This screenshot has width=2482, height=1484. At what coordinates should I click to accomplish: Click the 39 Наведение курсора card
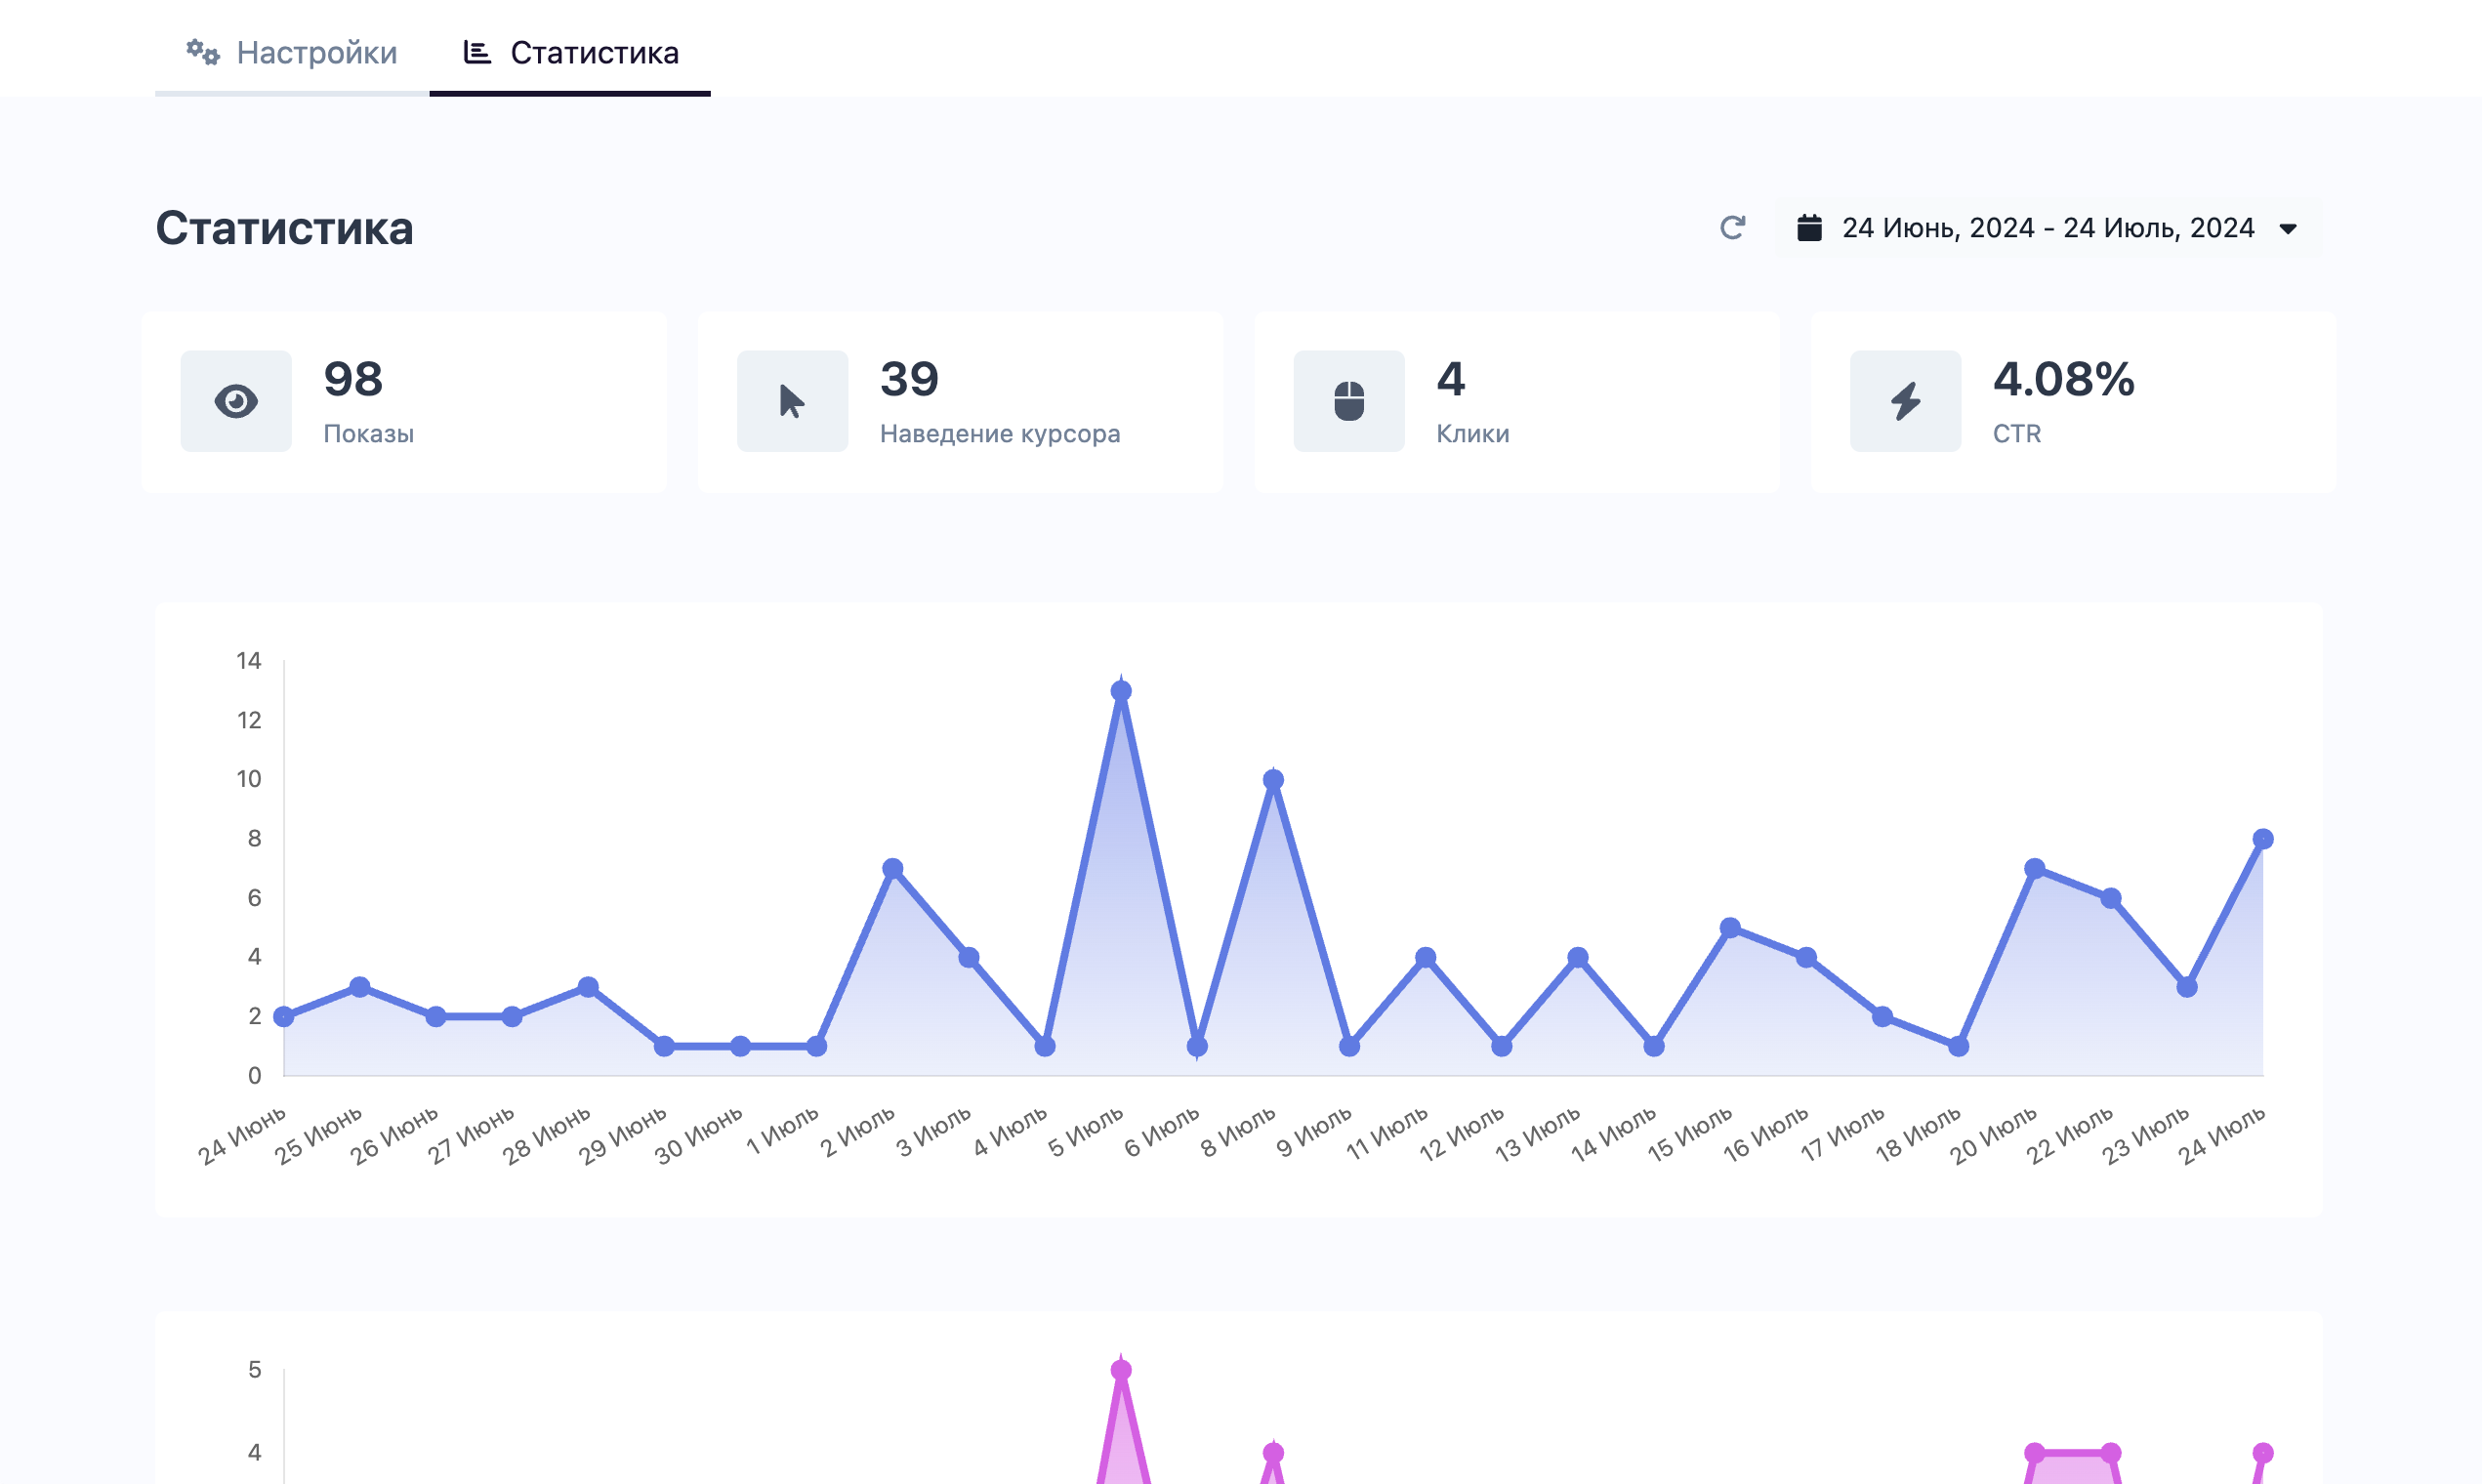960,402
